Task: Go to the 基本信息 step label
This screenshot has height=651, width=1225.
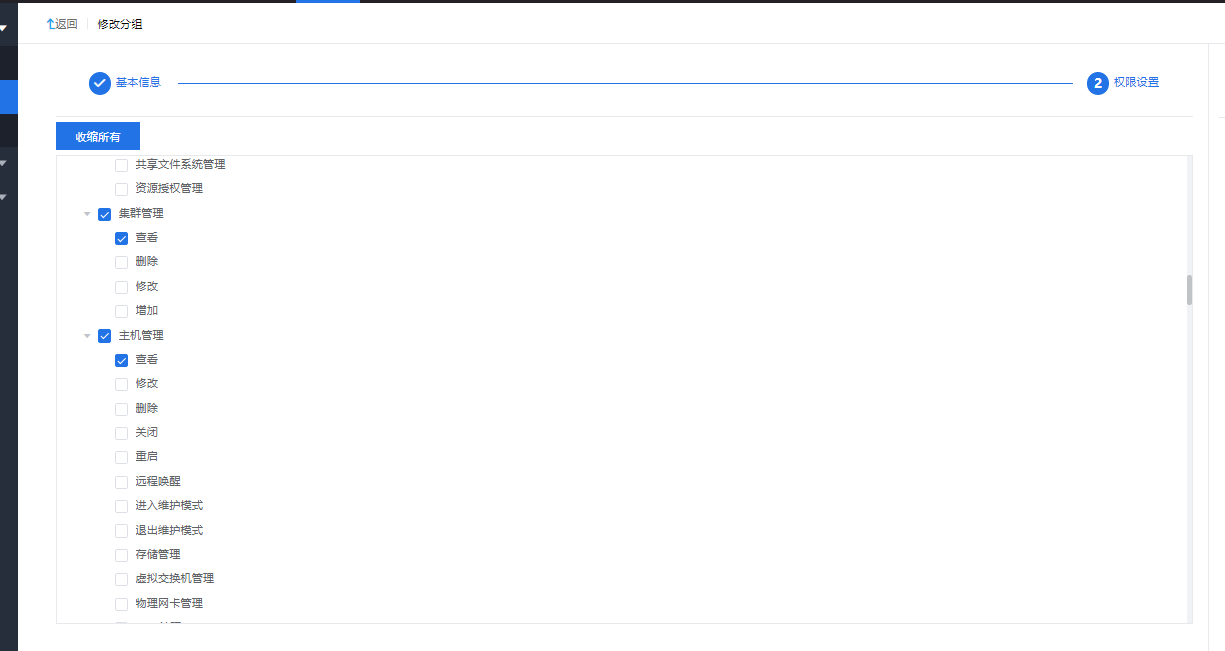Action: point(138,83)
